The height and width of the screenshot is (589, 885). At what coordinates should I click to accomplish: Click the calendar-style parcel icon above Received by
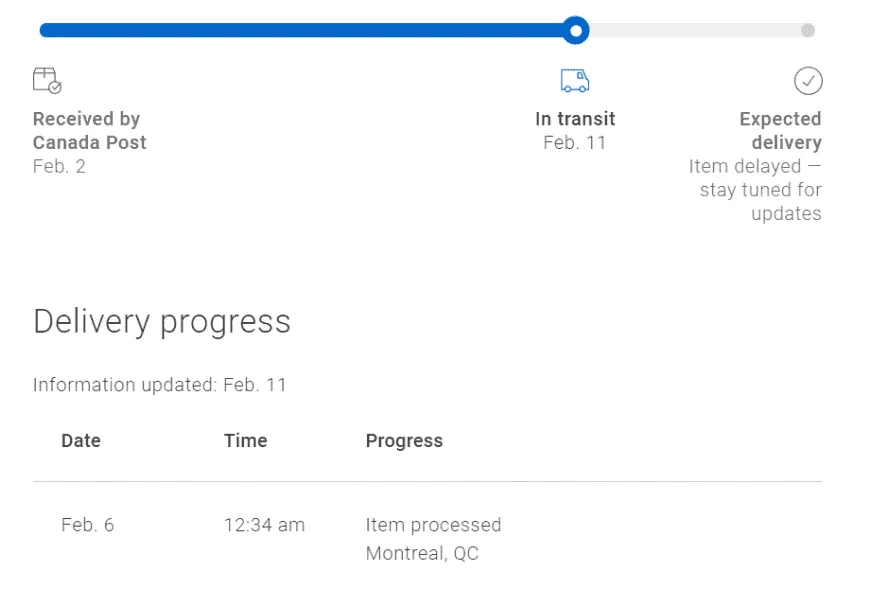click(x=46, y=80)
